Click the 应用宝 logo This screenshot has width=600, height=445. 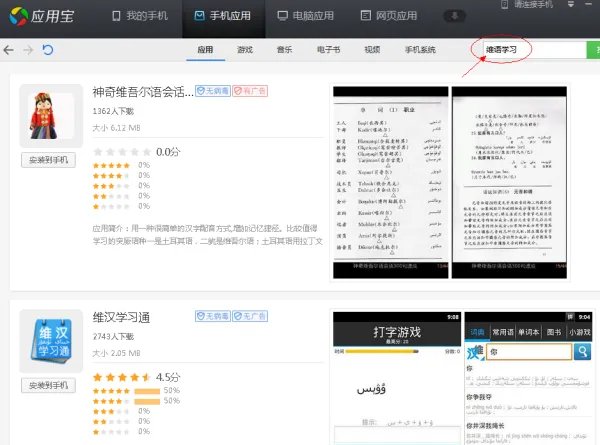(42, 16)
